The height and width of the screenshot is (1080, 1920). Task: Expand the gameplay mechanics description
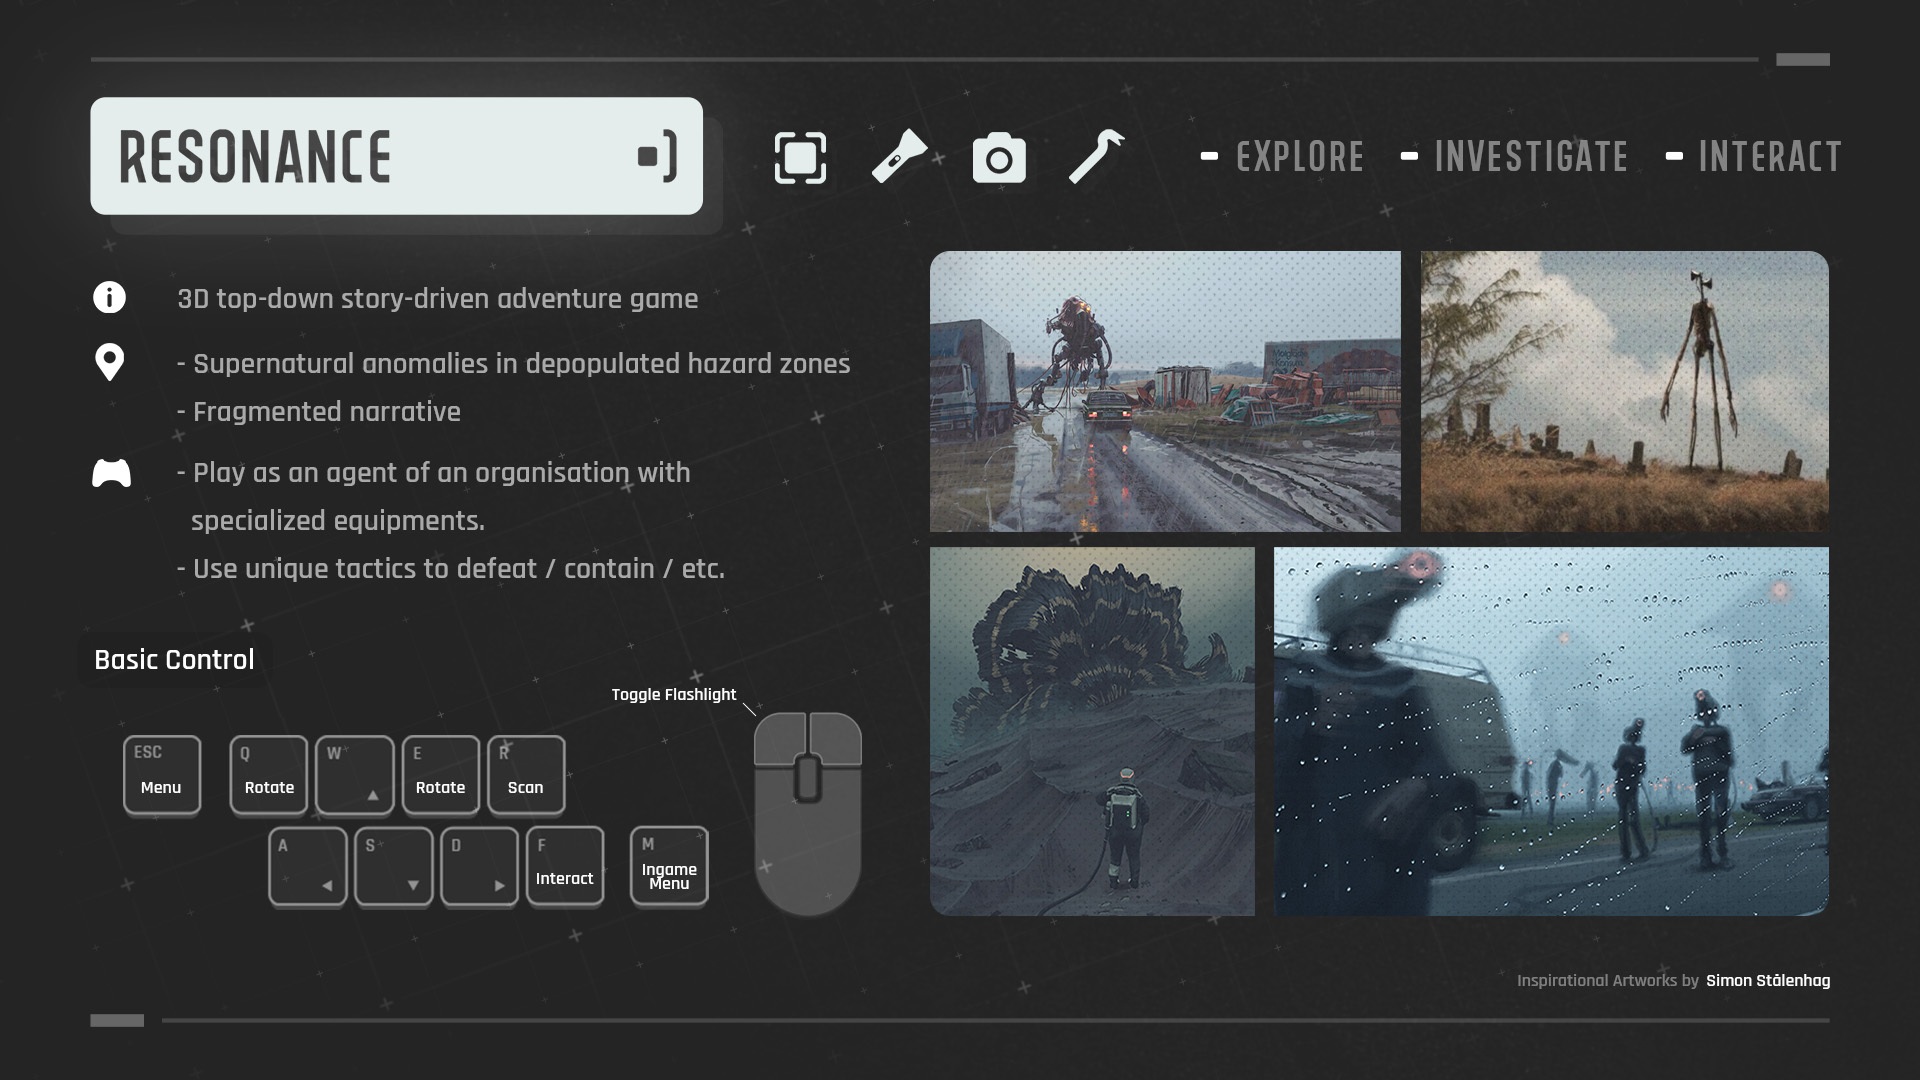click(x=109, y=472)
